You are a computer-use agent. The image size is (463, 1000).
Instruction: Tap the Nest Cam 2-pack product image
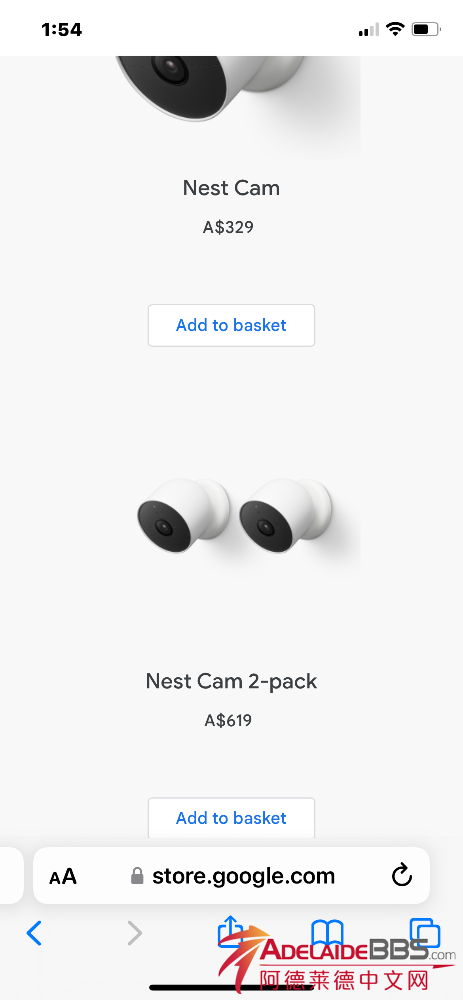coord(235,517)
